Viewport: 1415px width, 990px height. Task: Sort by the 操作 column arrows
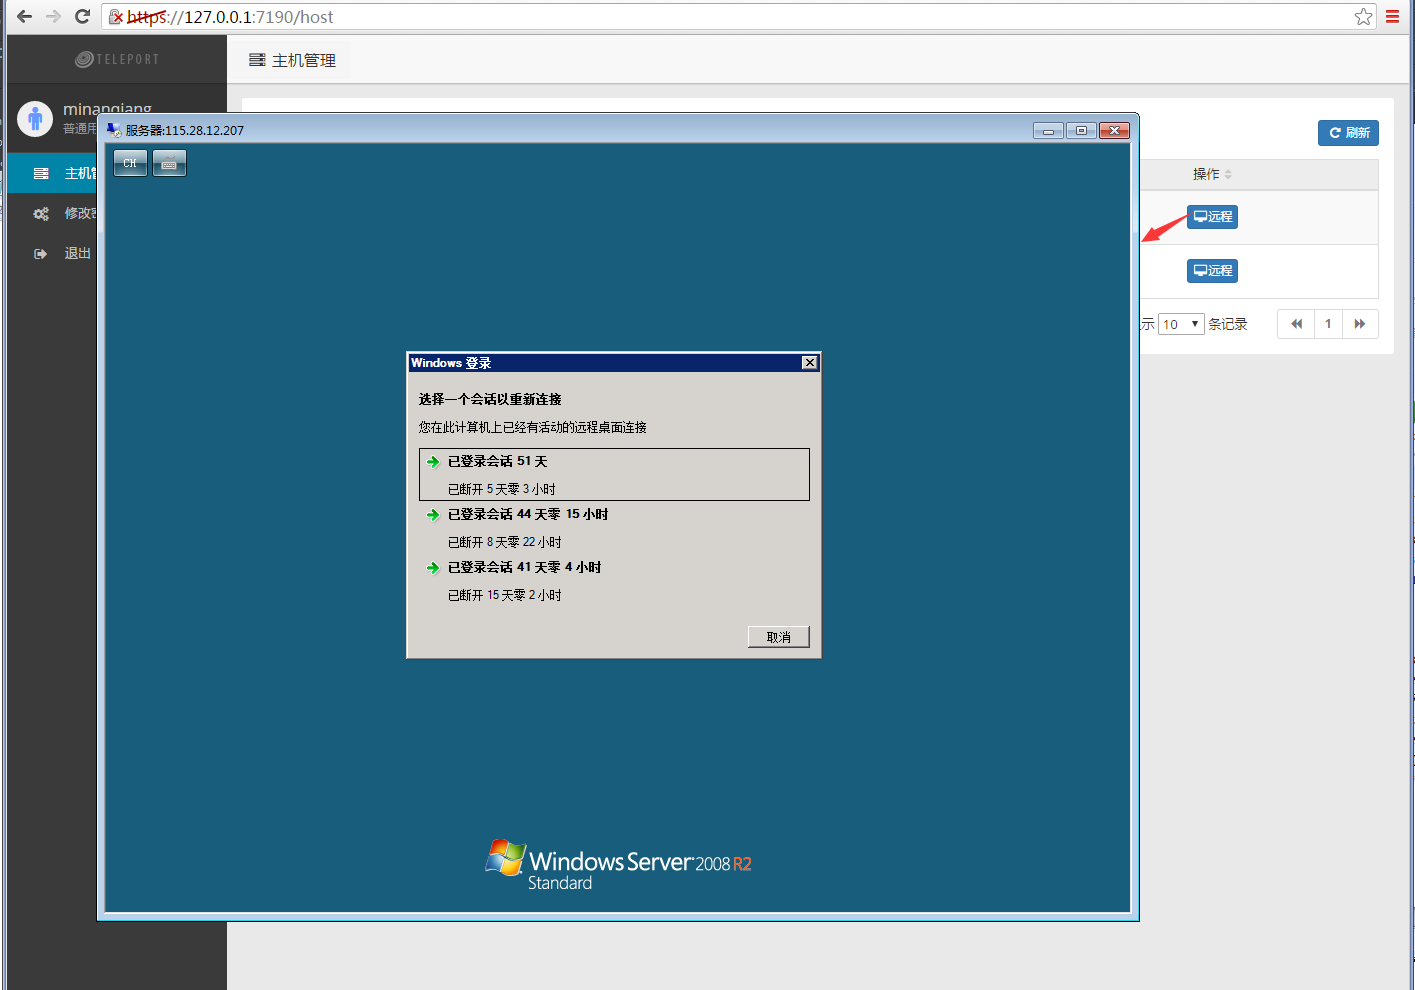[x=1228, y=175]
